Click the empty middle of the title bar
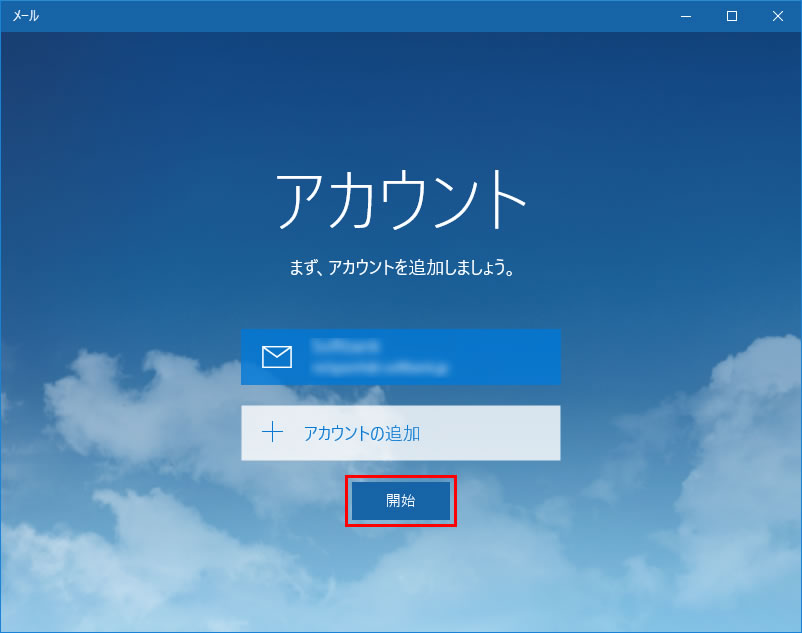This screenshot has width=802, height=633. (x=350, y=16)
